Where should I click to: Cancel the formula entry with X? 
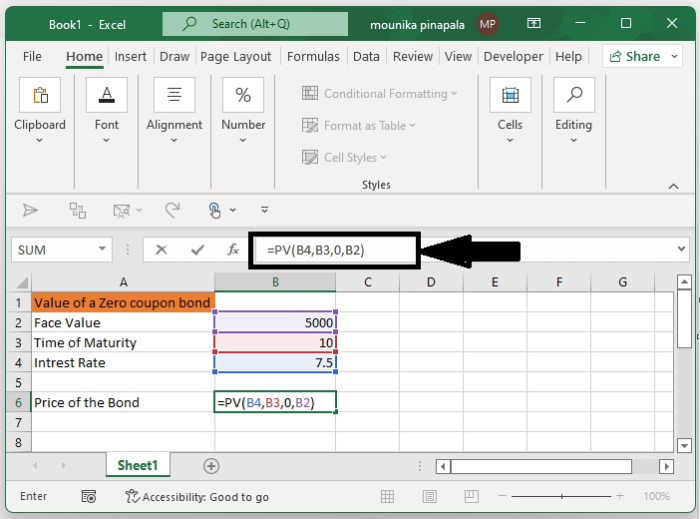click(161, 250)
